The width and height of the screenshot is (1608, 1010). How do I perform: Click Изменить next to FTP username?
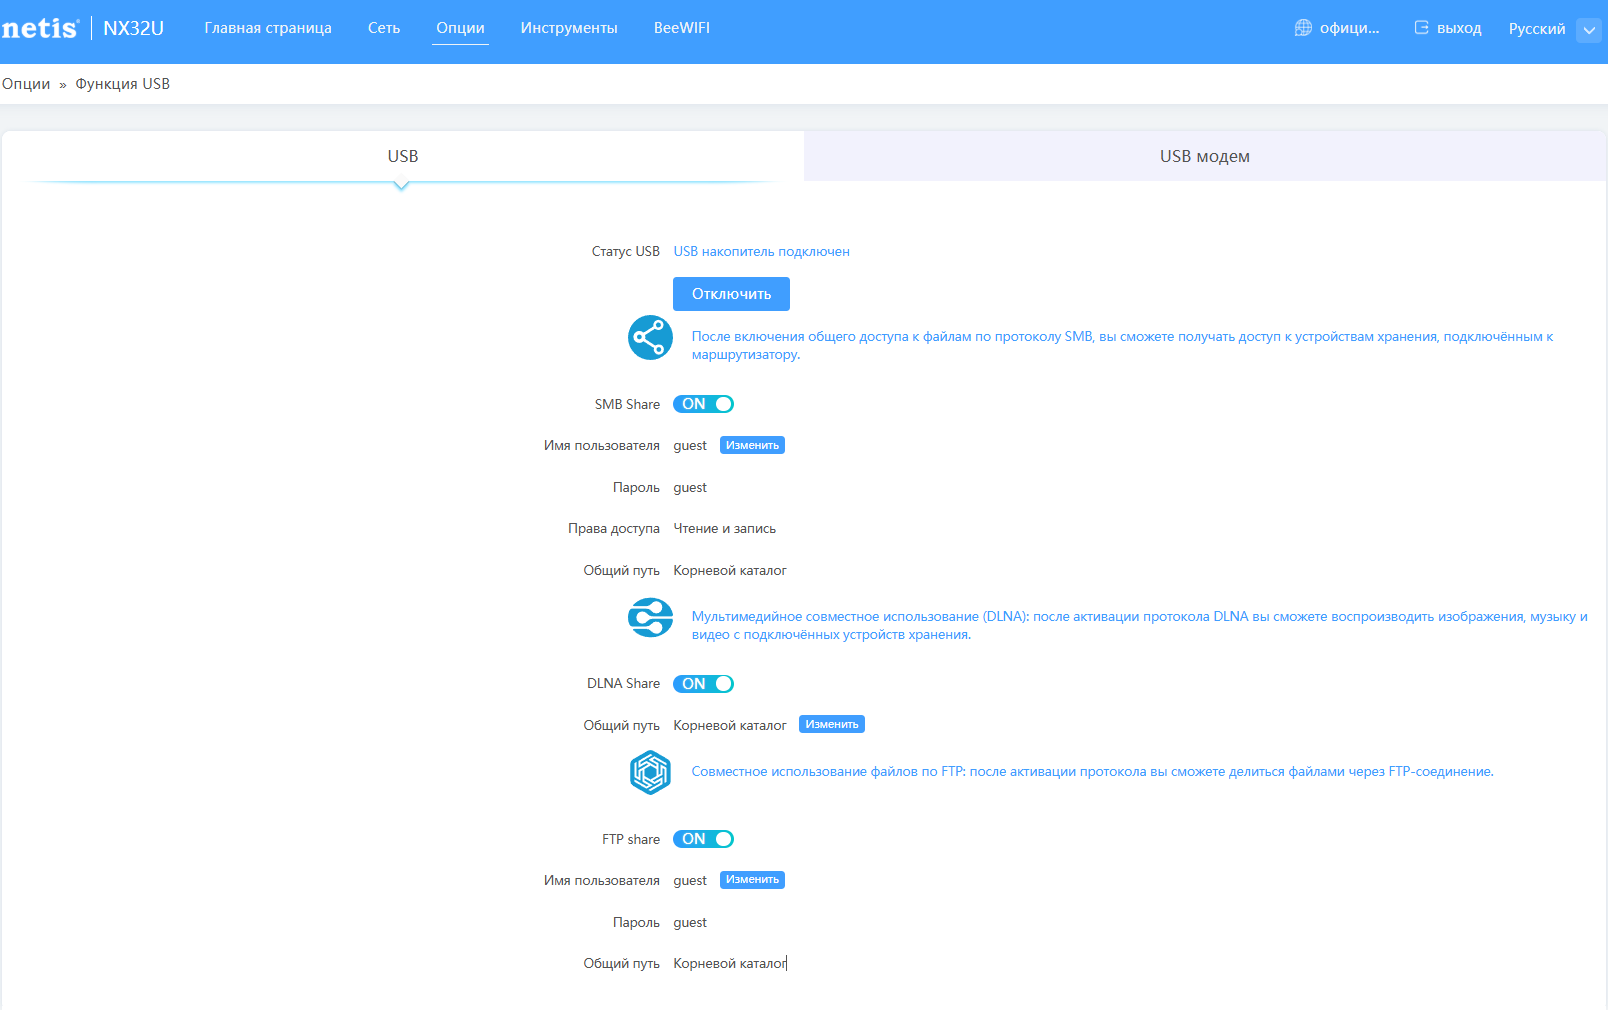coord(752,880)
